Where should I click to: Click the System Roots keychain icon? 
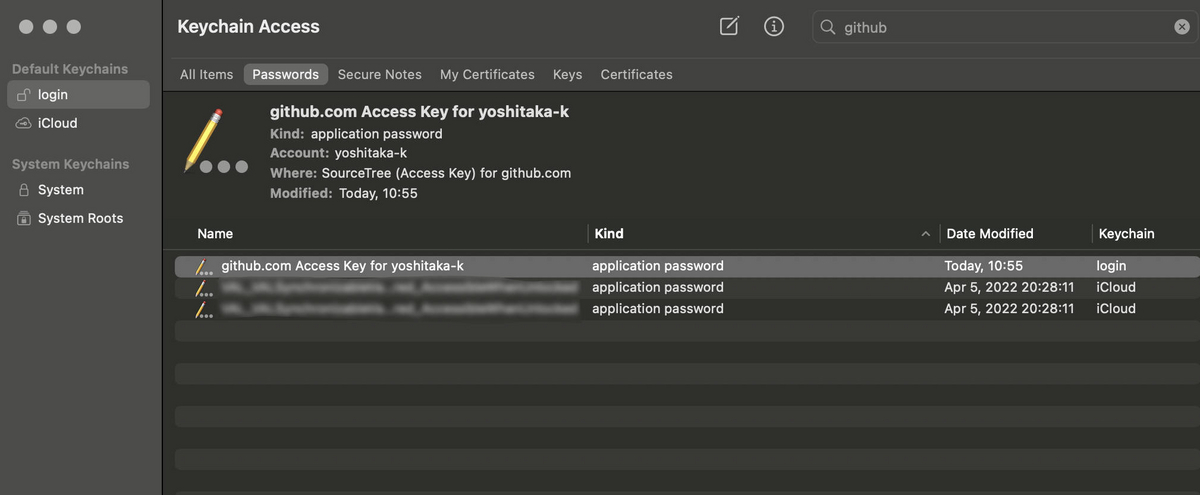click(24, 219)
